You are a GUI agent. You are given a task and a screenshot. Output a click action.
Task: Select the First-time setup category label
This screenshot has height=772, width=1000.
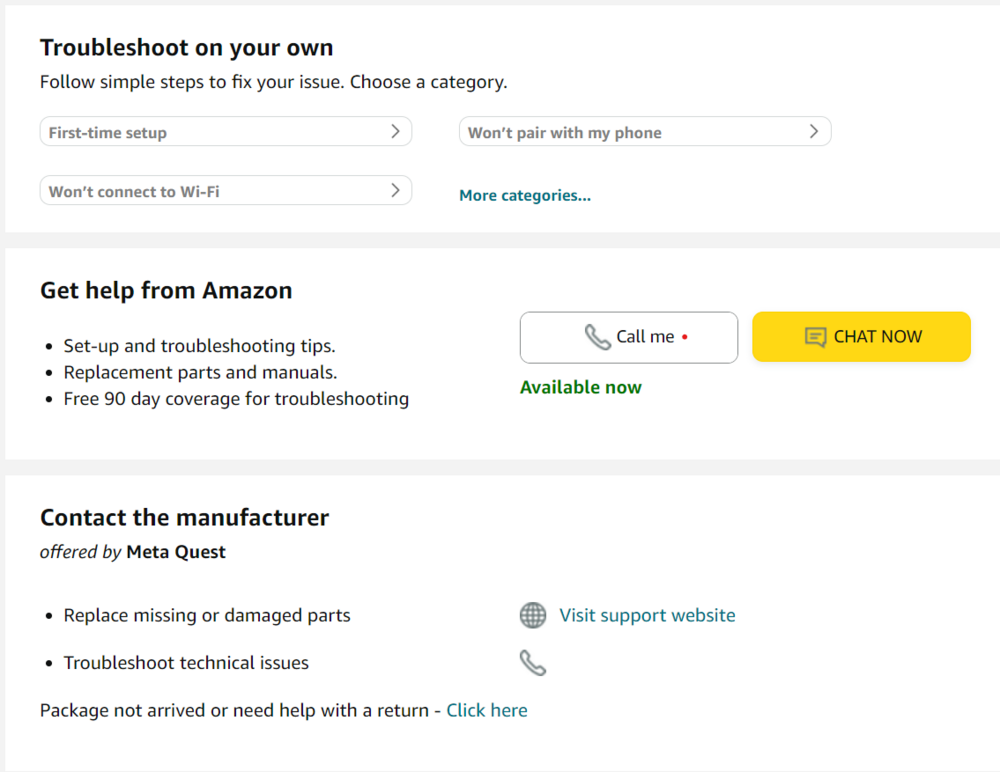[x=108, y=133]
